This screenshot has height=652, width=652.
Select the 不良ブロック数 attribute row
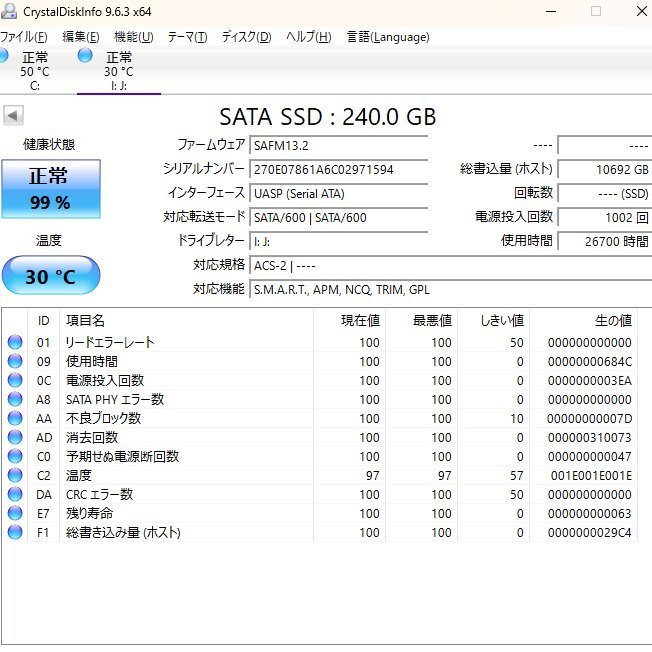[320, 418]
